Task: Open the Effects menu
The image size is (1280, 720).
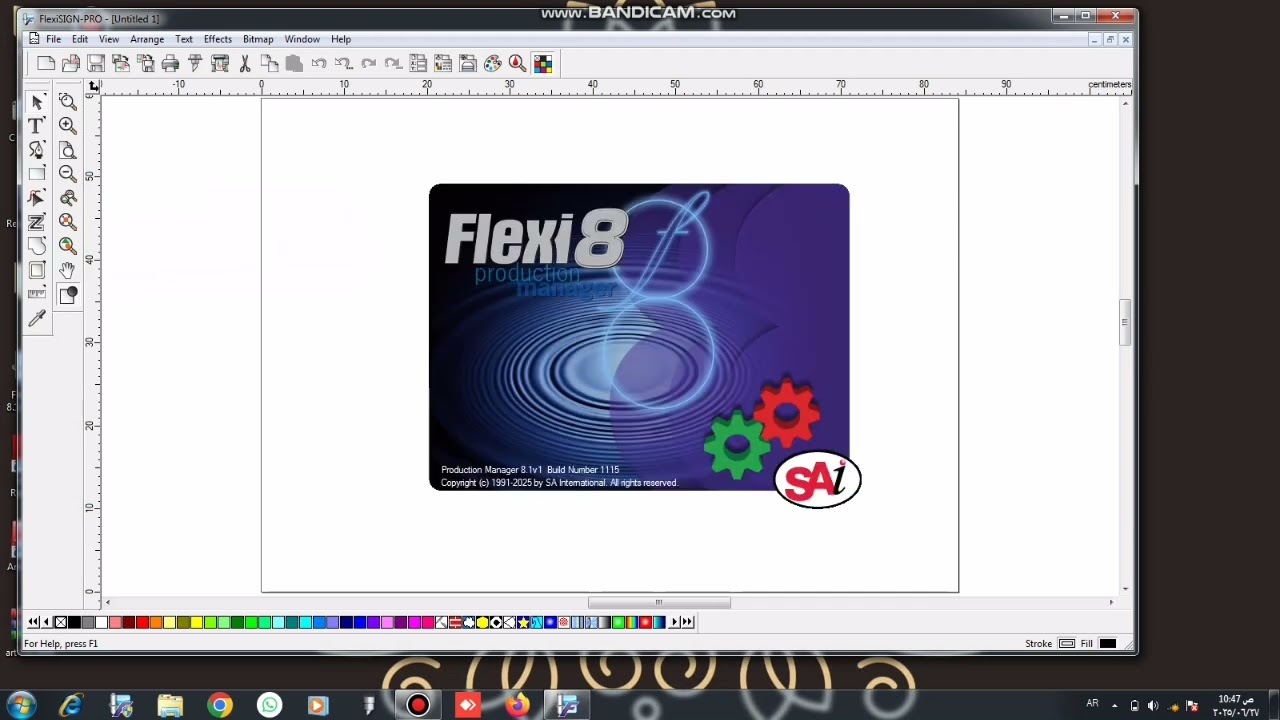Action: click(x=218, y=39)
